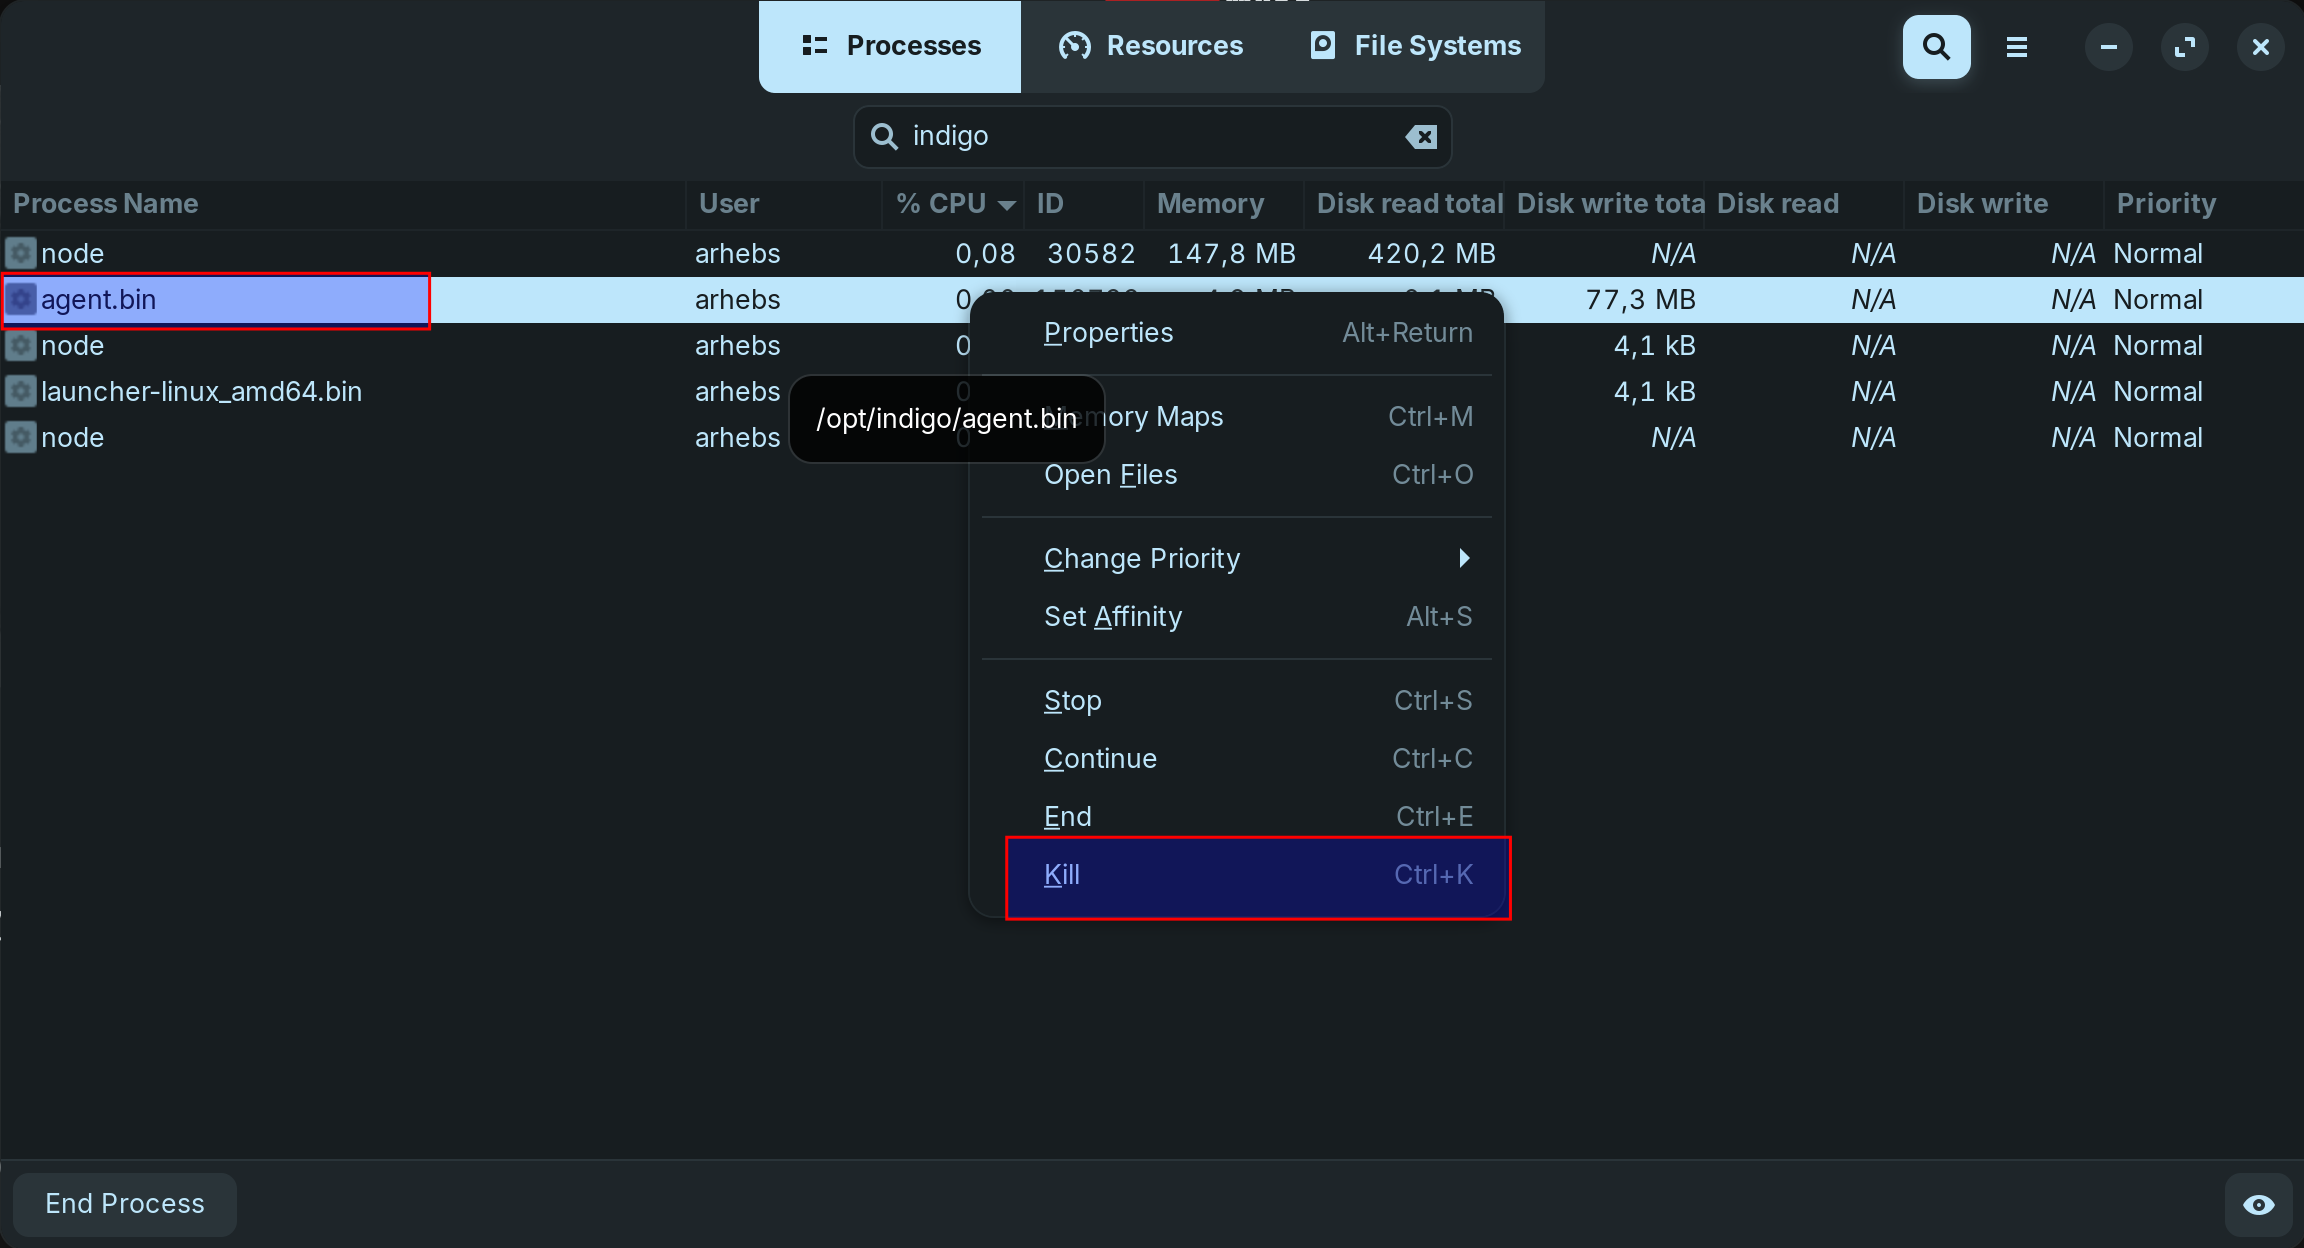
Task: Click the gear icon of agent.bin row
Action: [21, 299]
